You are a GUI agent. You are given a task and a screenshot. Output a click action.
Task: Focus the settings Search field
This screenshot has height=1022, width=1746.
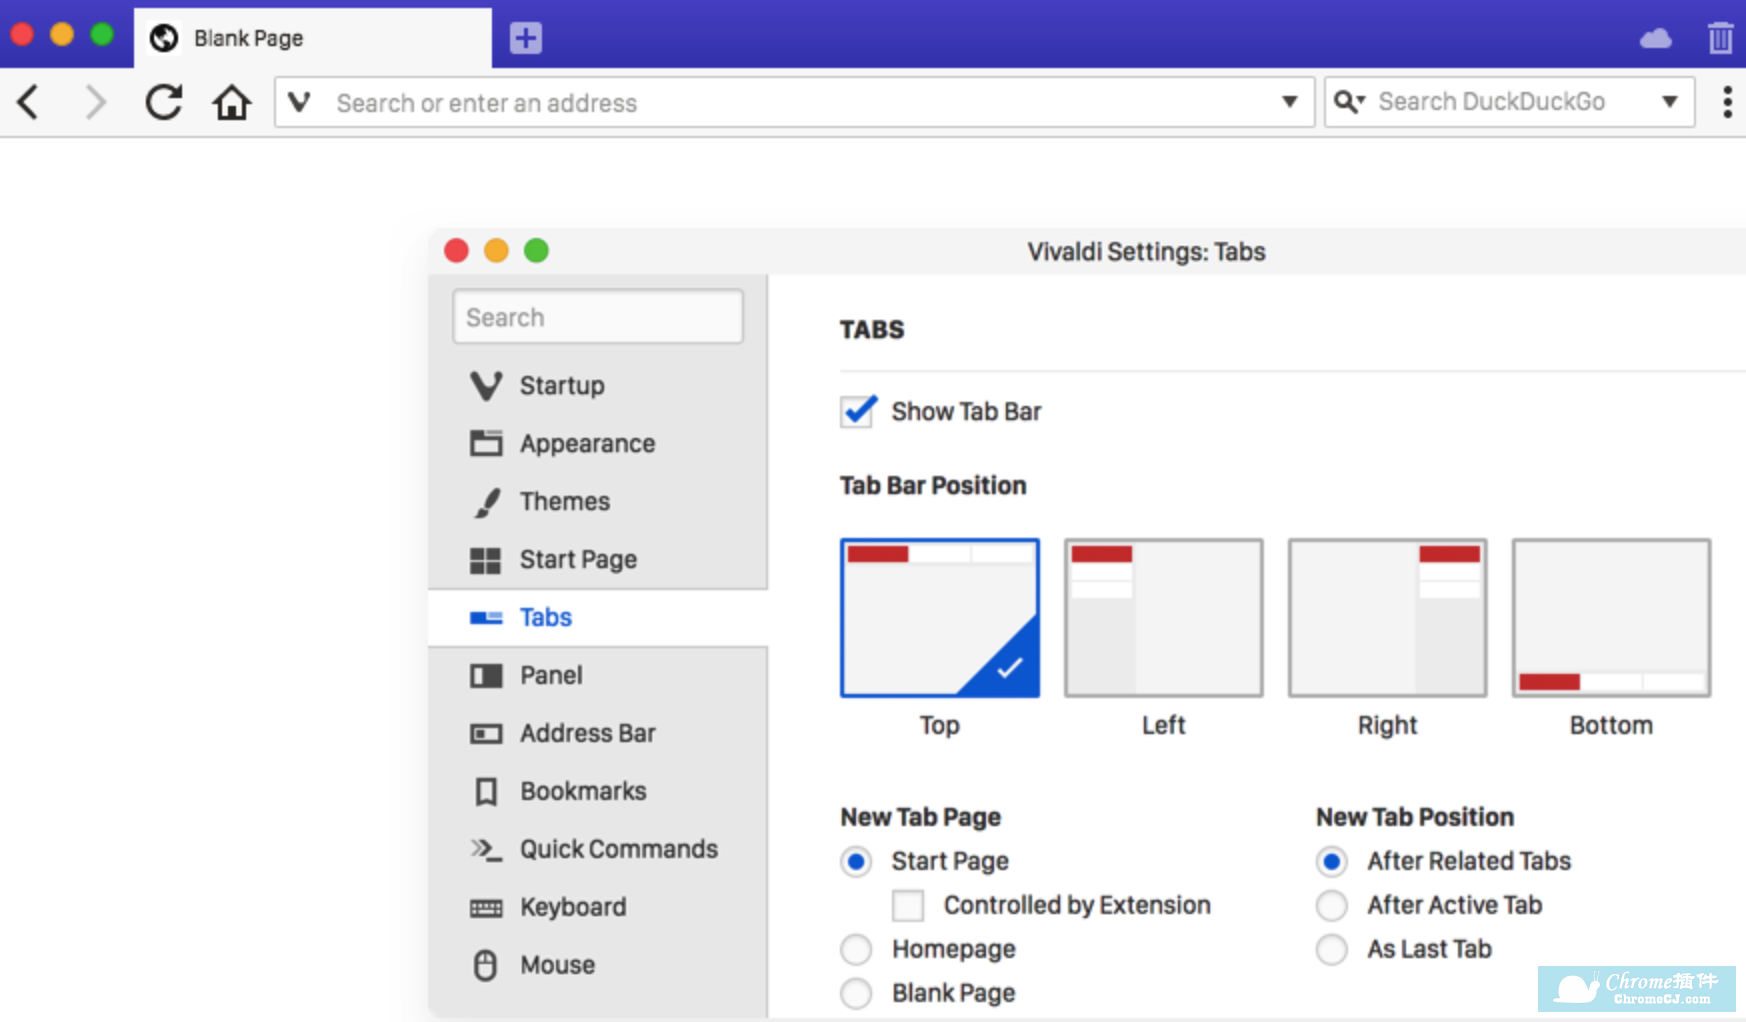point(598,317)
